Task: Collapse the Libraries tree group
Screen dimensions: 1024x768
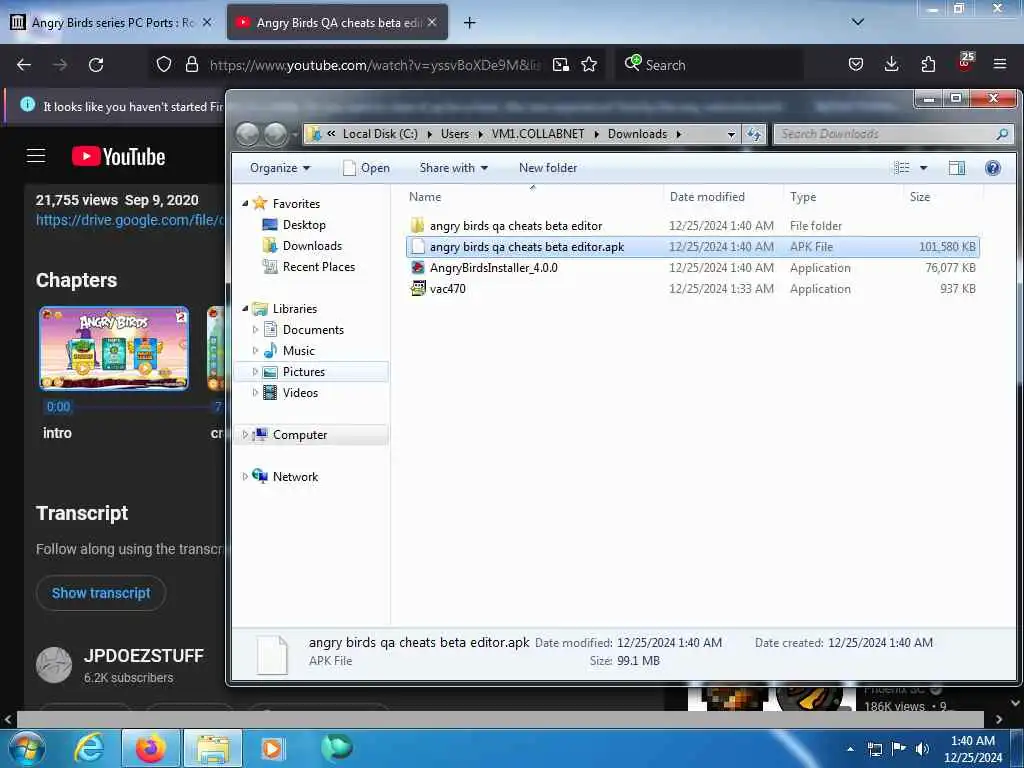Action: tap(245, 309)
